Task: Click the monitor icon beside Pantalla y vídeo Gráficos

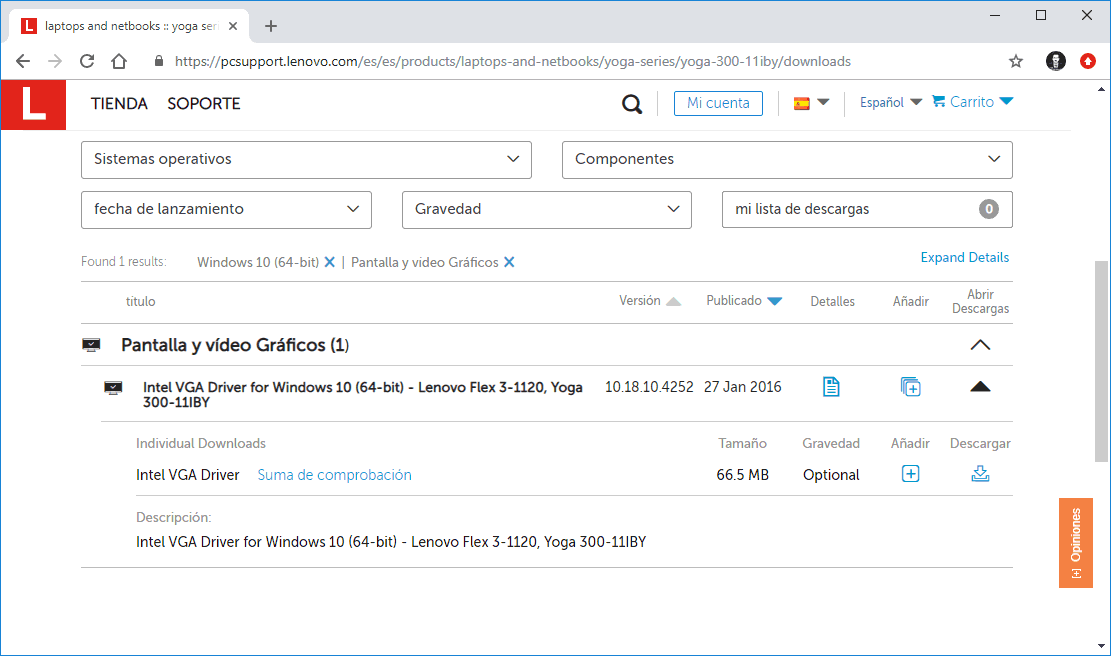Action: click(91, 345)
